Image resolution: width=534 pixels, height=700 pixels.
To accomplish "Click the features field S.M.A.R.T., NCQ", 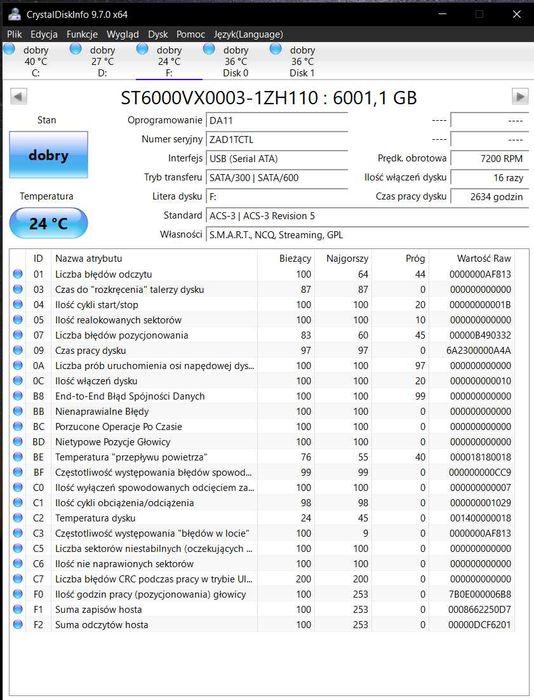I will point(367,235).
